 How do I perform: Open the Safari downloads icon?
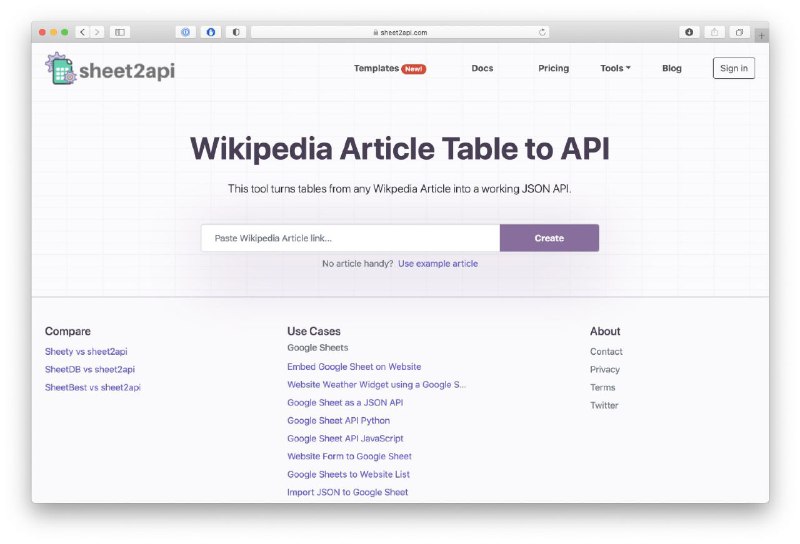(689, 32)
